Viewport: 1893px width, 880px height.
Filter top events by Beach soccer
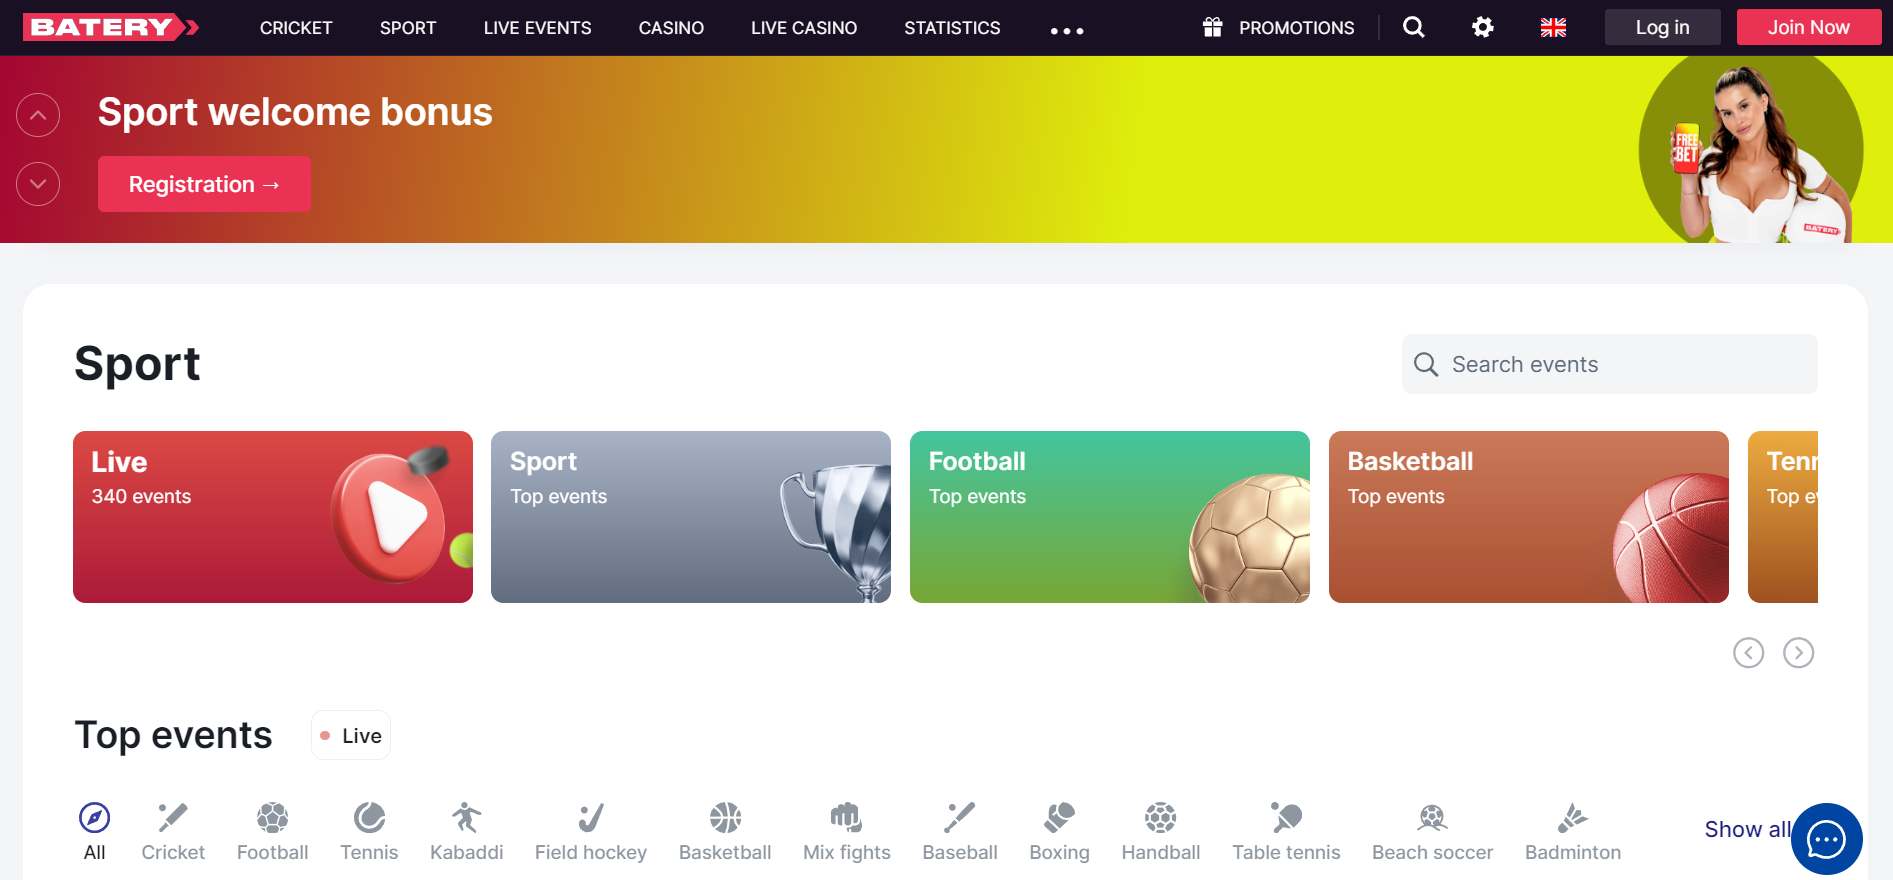1433,831
